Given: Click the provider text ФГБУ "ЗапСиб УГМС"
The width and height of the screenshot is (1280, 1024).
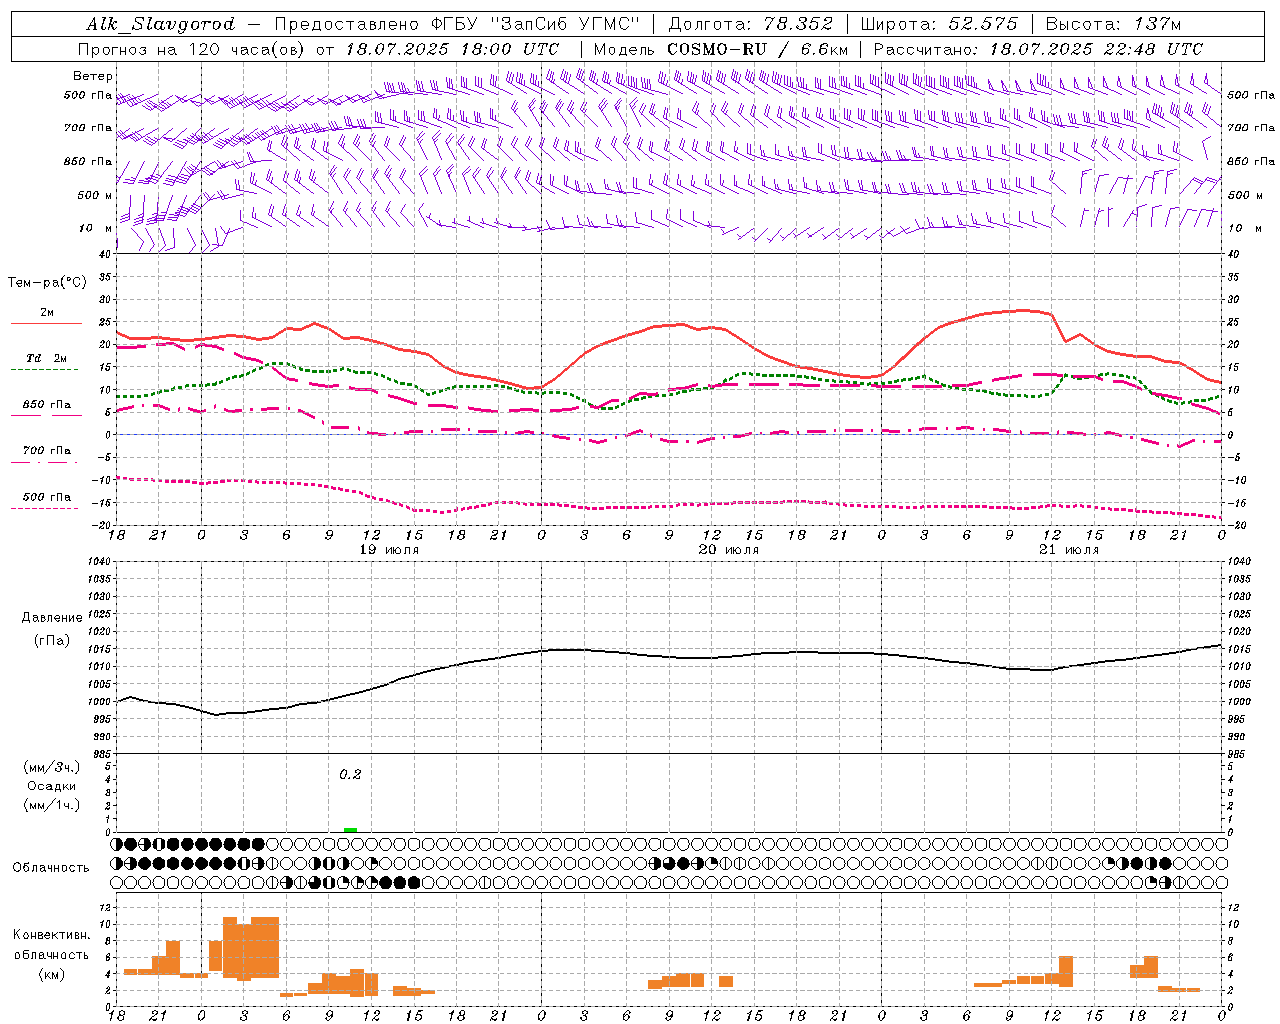Looking at the screenshot, I should tap(537, 24).
